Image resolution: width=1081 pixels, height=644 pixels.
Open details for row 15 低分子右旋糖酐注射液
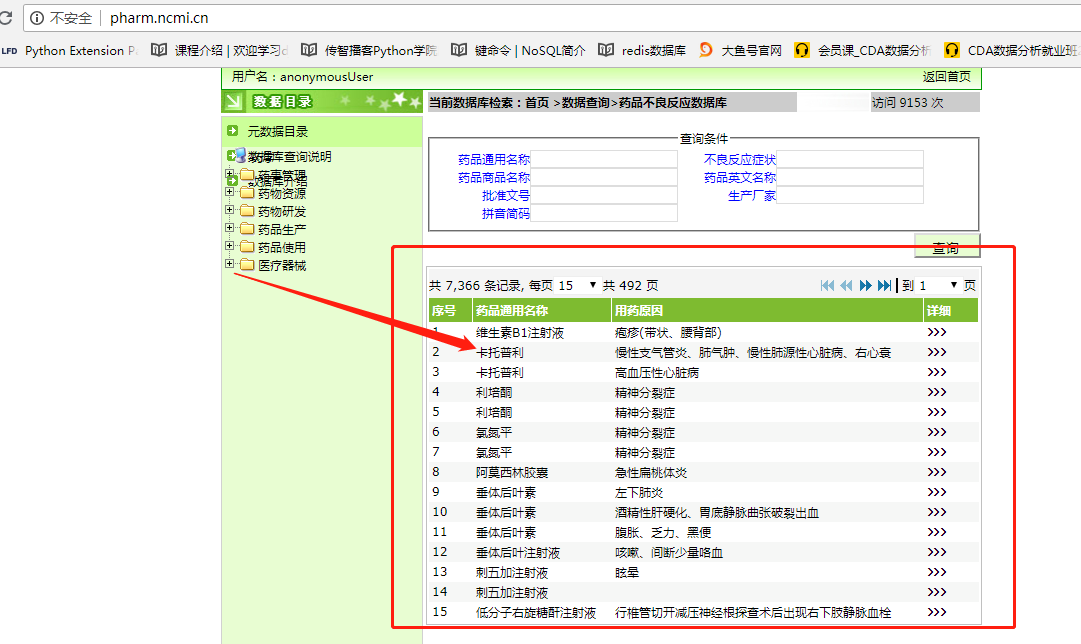pyautogui.click(x=937, y=612)
